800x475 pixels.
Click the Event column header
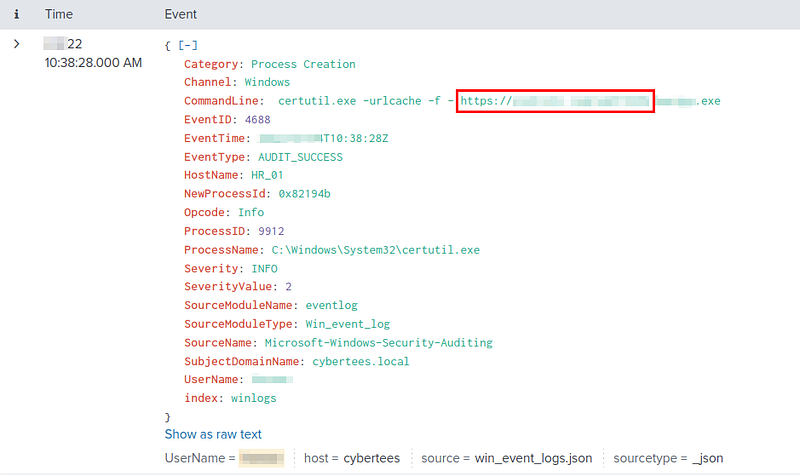(181, 14)
